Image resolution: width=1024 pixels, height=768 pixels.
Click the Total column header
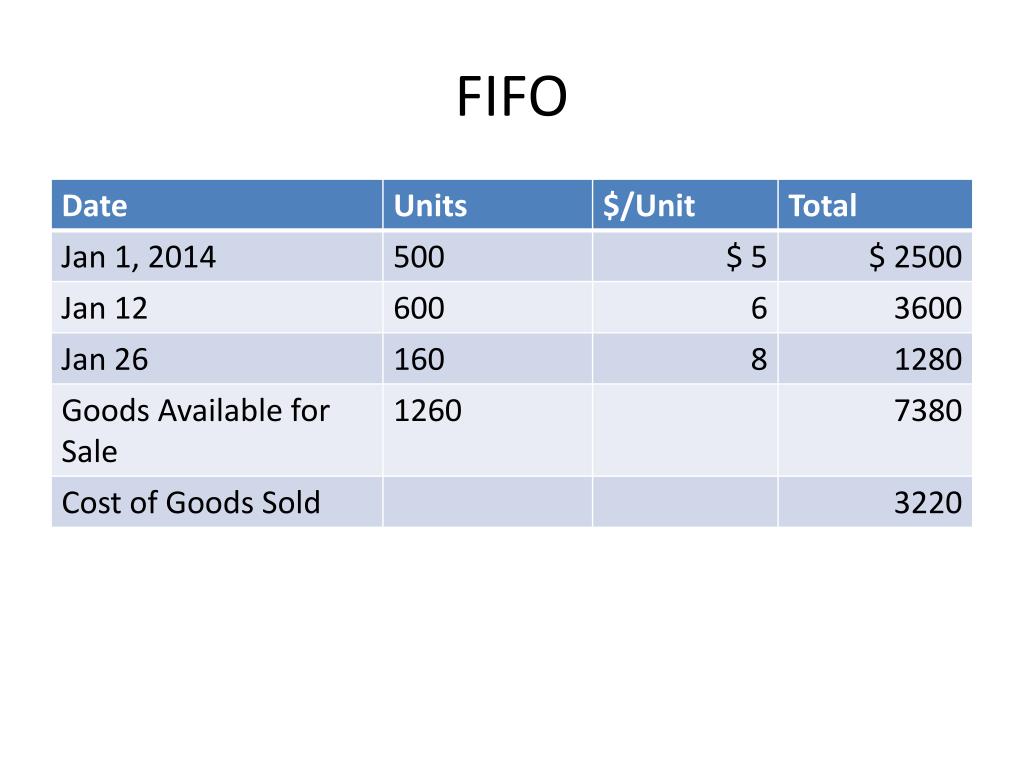822,206
